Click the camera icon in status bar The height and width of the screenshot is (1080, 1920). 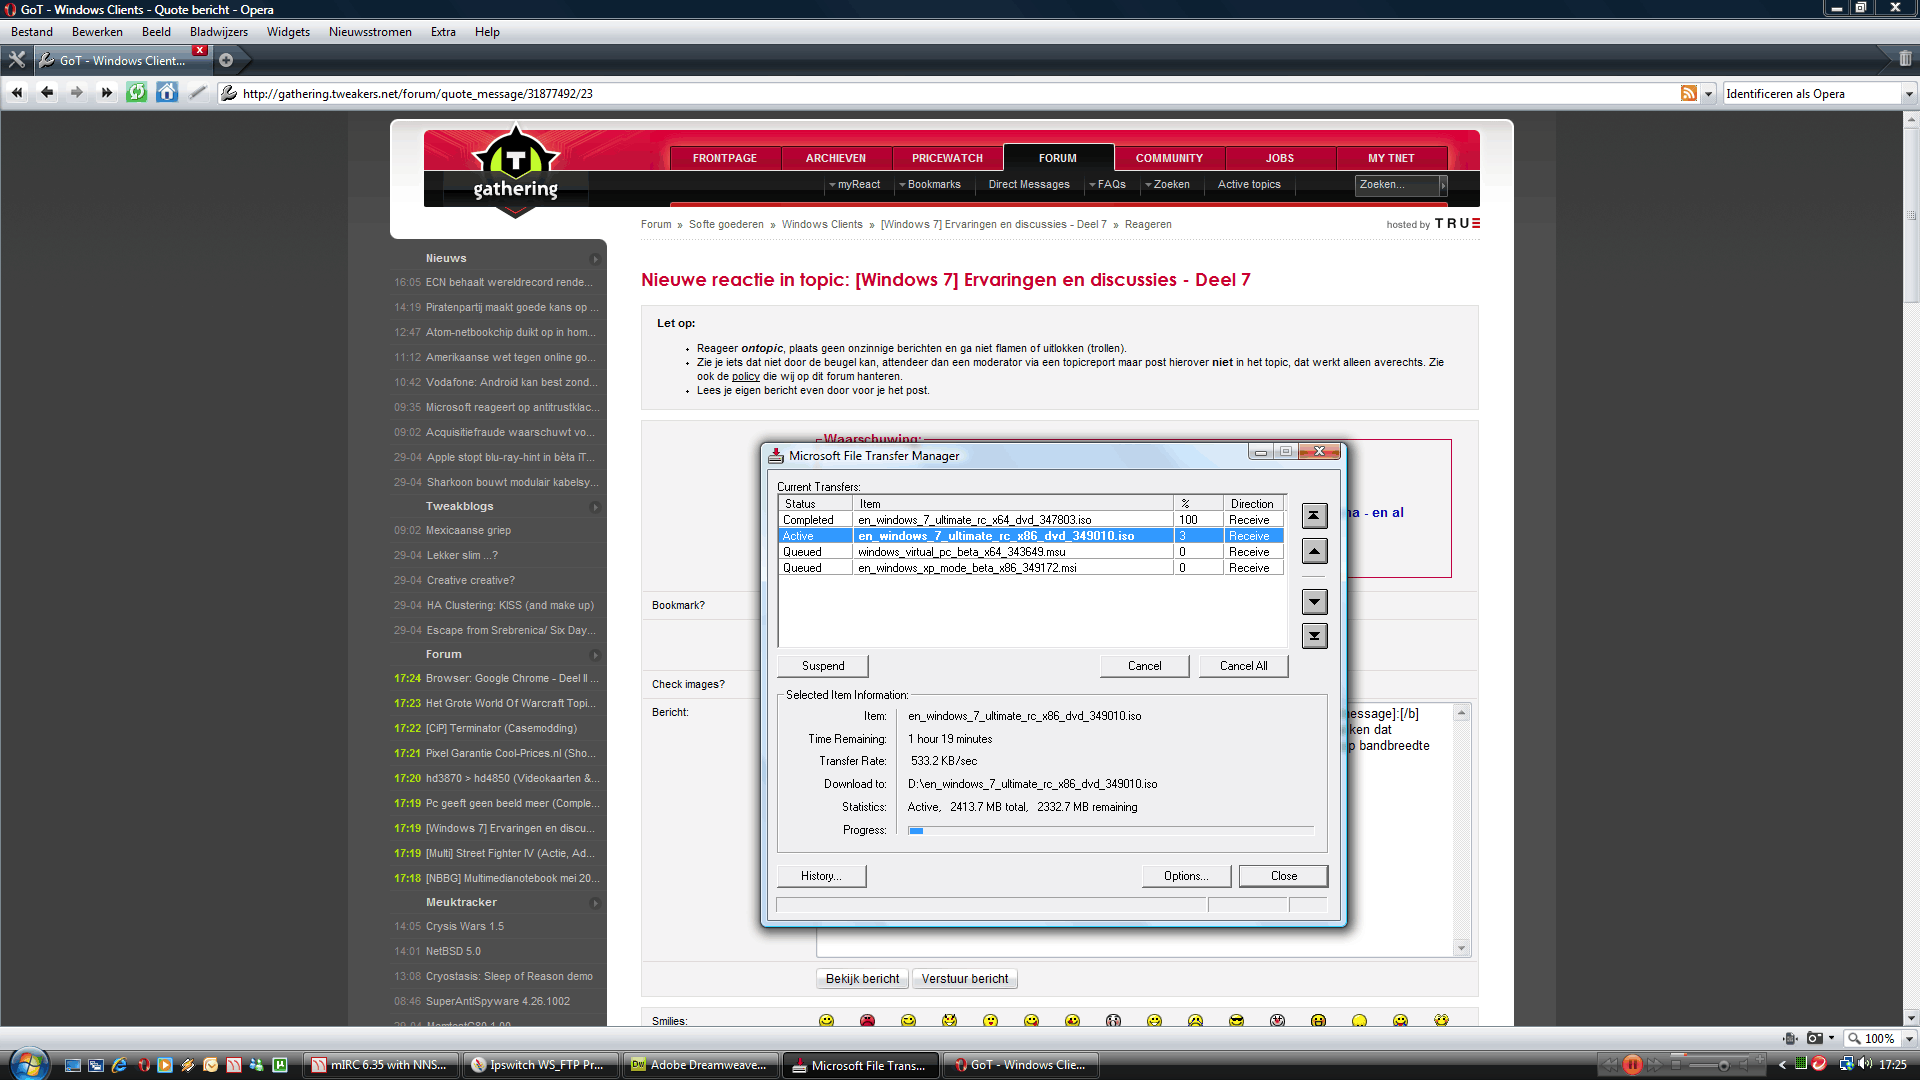(x=1815, y=1038)
